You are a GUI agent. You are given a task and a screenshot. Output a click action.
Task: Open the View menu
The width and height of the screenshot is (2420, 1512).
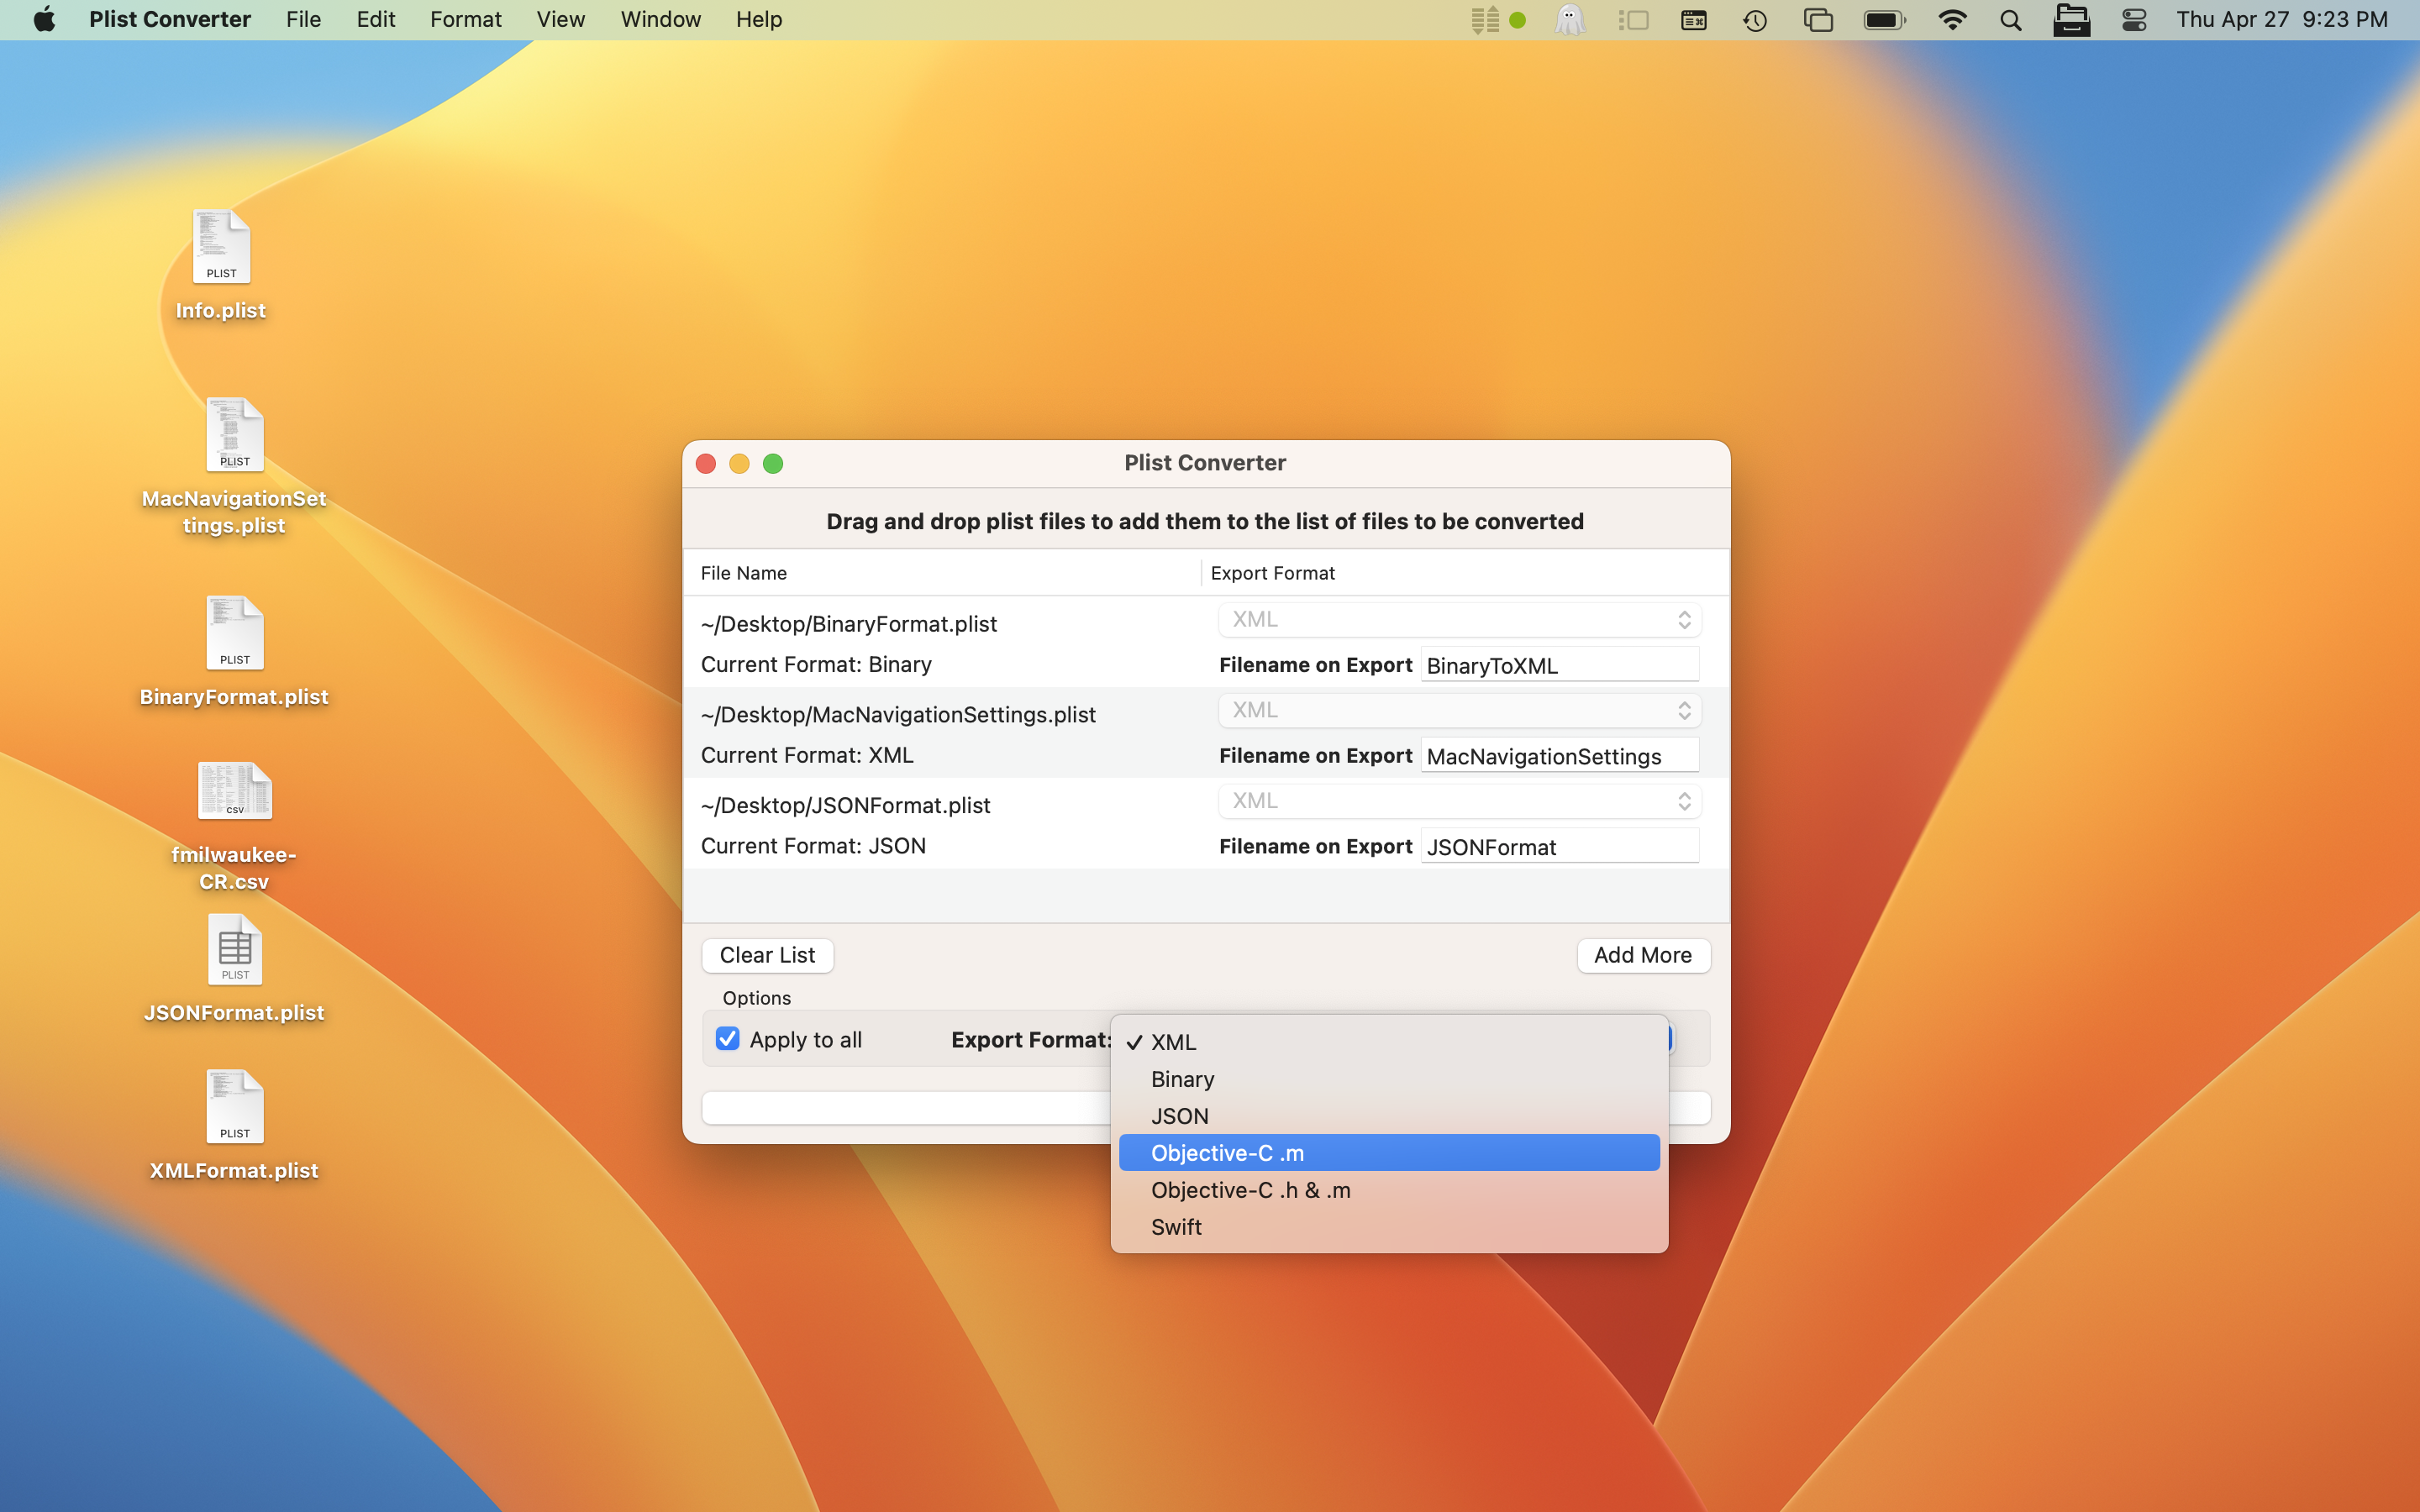point(560,19)
